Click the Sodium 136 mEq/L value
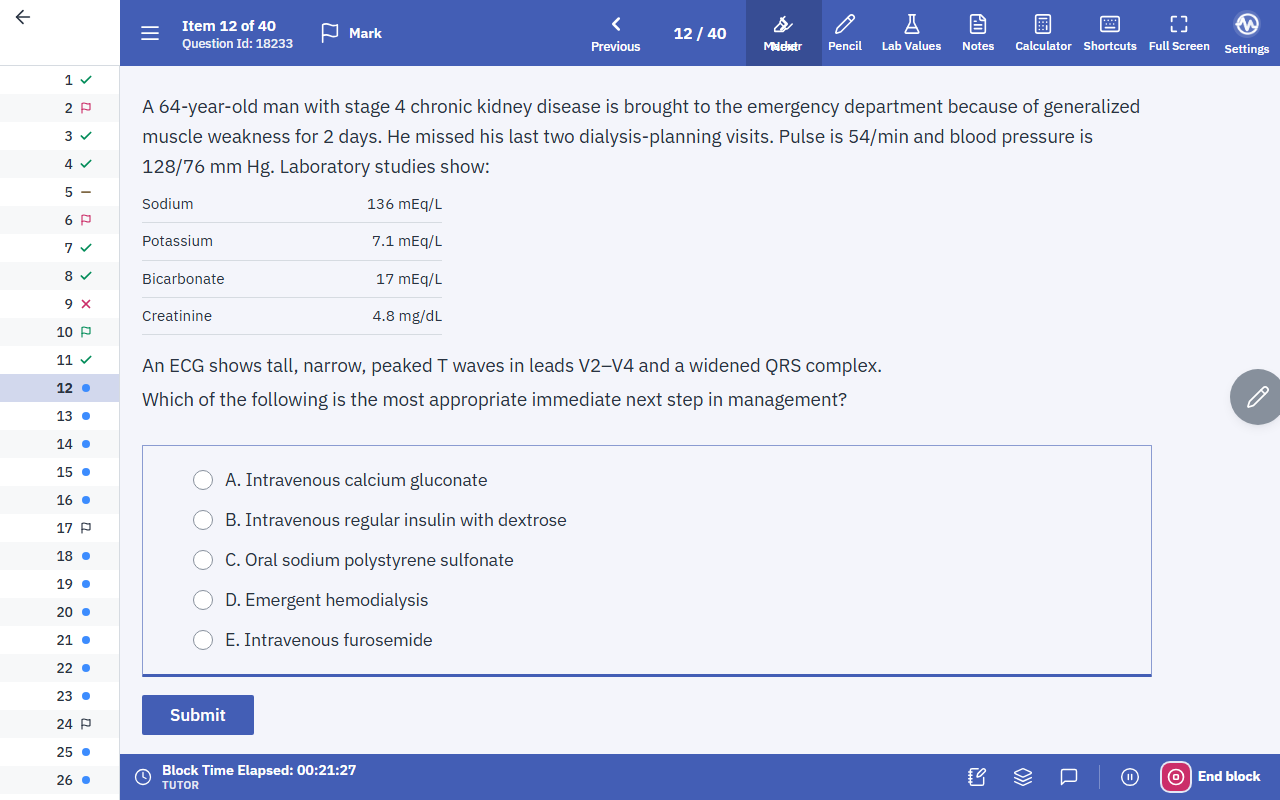This screenshot has height=800, width=1280. (404, 204)
